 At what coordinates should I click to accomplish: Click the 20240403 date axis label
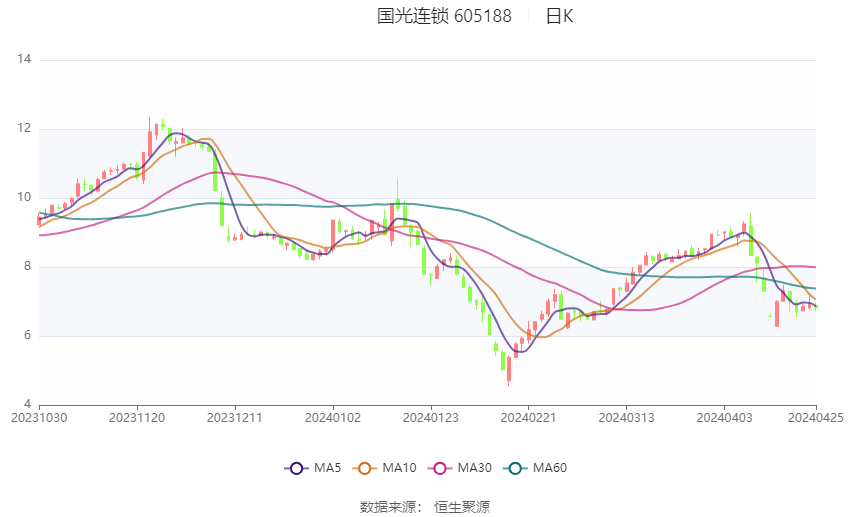click(724, 418)
